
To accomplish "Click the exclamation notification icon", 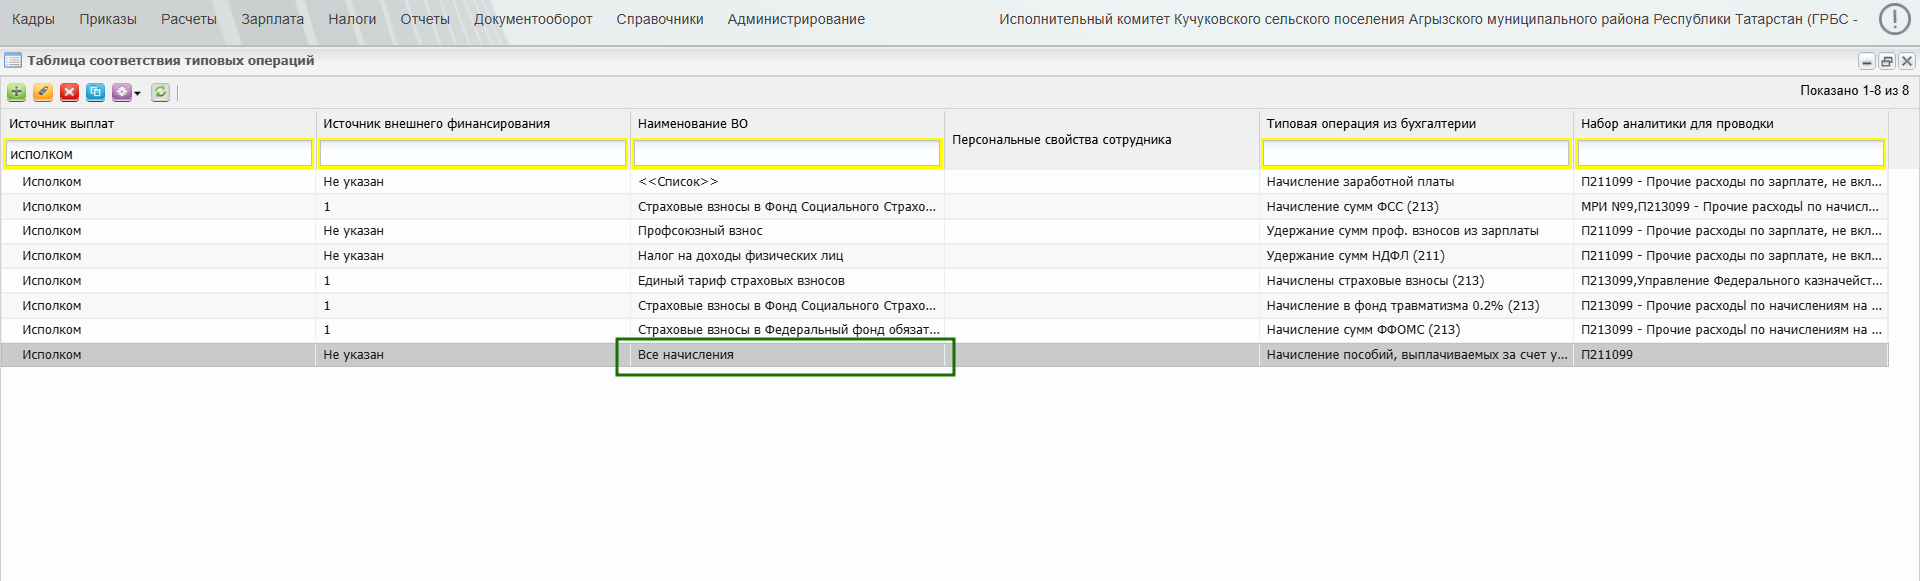I will [x=1894, y=19].
